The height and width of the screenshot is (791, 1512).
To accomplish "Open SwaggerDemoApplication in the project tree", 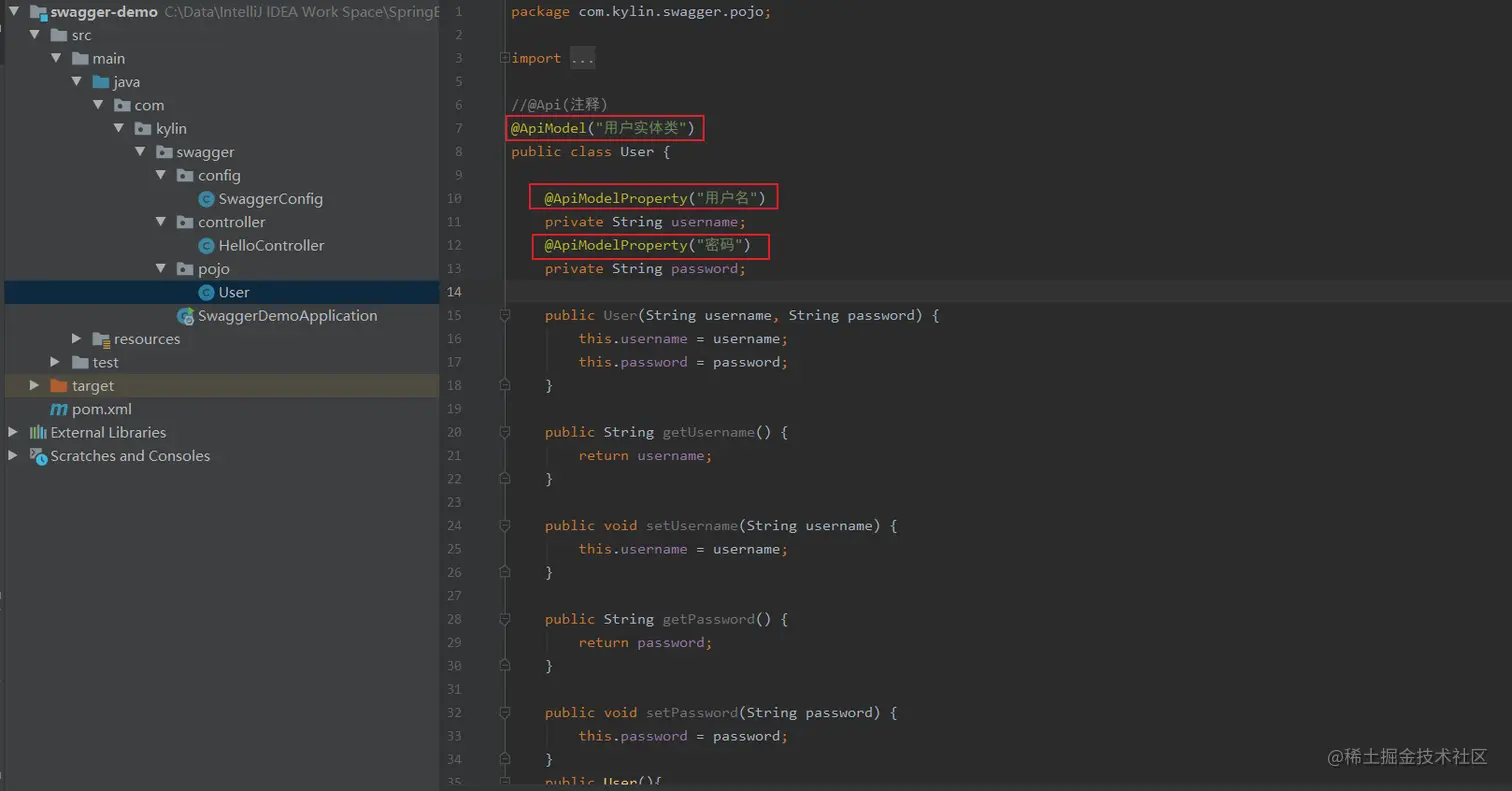I will click(x=288, y=315).
